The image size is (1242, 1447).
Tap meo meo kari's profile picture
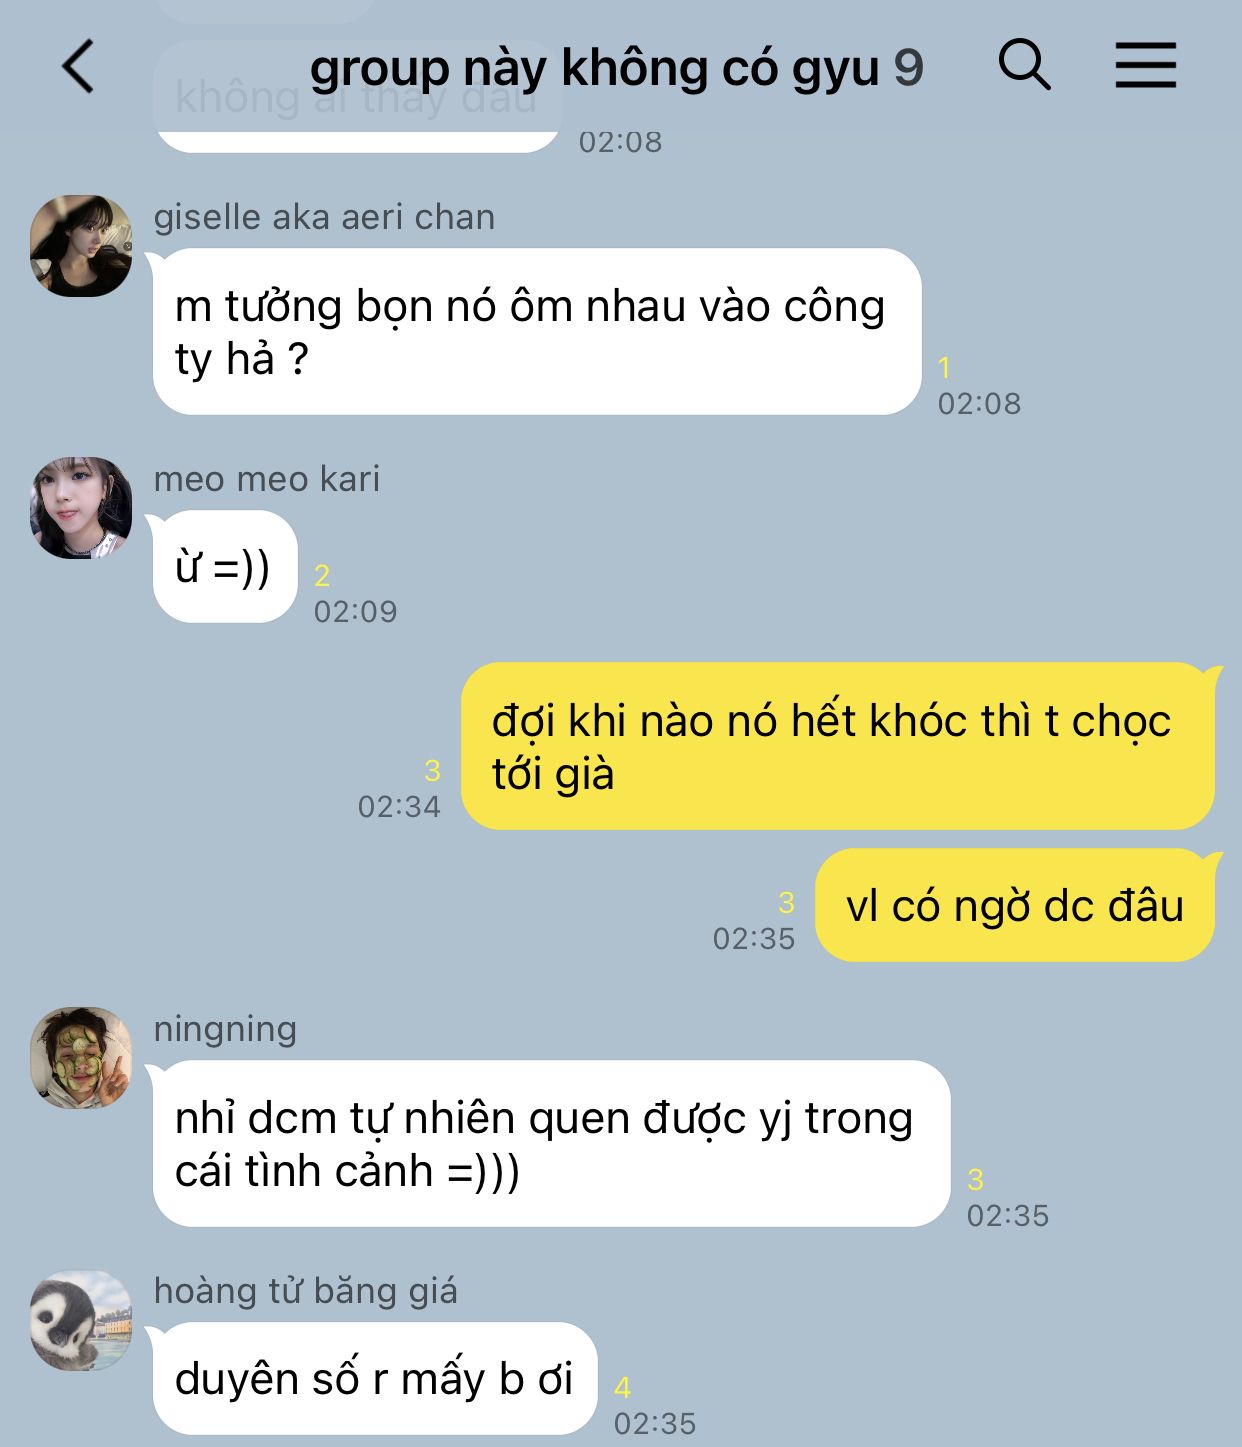point(81,508)
